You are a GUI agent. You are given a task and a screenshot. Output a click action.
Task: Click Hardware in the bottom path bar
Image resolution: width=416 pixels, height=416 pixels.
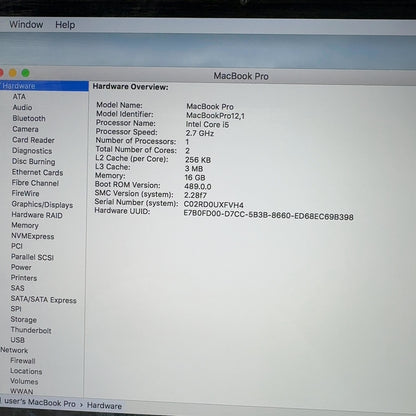pyautogui.click(x=104, y=406)
